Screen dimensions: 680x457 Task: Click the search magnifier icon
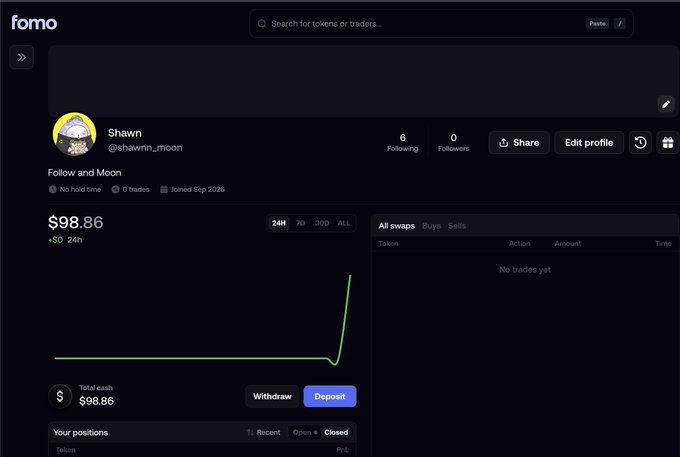coord(262,23)
